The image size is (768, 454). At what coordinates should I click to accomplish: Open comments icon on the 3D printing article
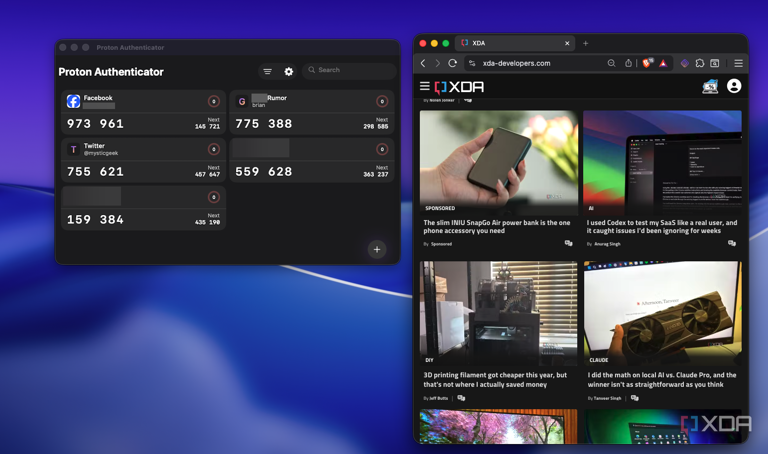coord(461,398)
